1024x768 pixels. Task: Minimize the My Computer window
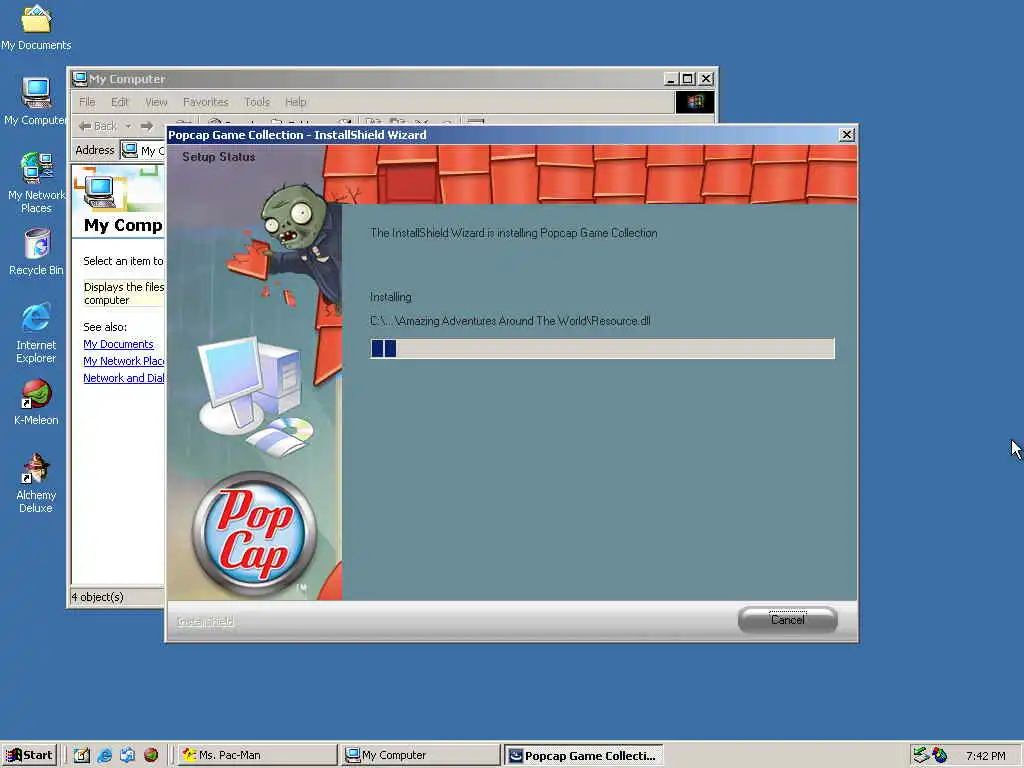click(671, 79)
